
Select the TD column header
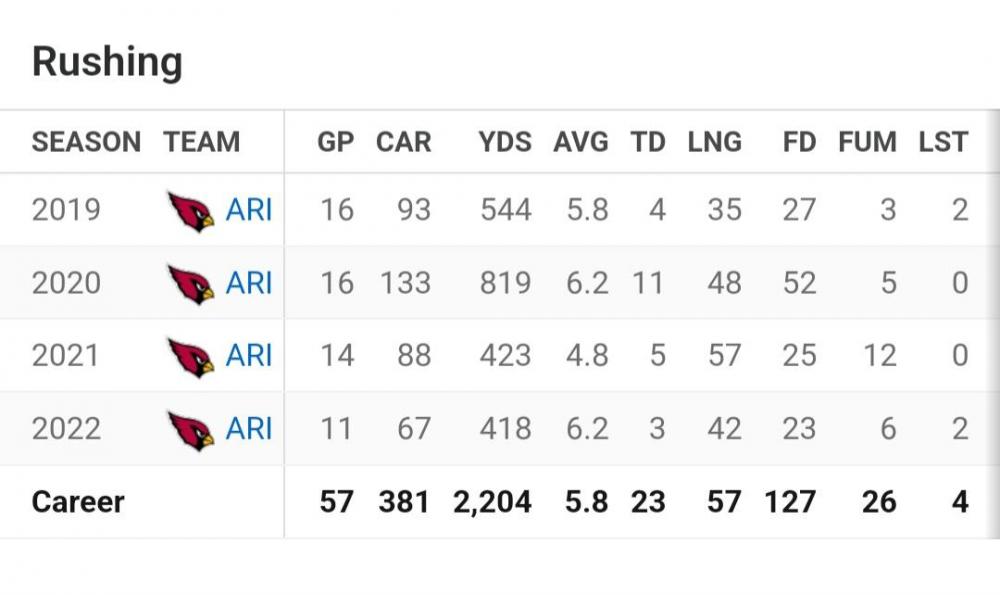[648, 142]
